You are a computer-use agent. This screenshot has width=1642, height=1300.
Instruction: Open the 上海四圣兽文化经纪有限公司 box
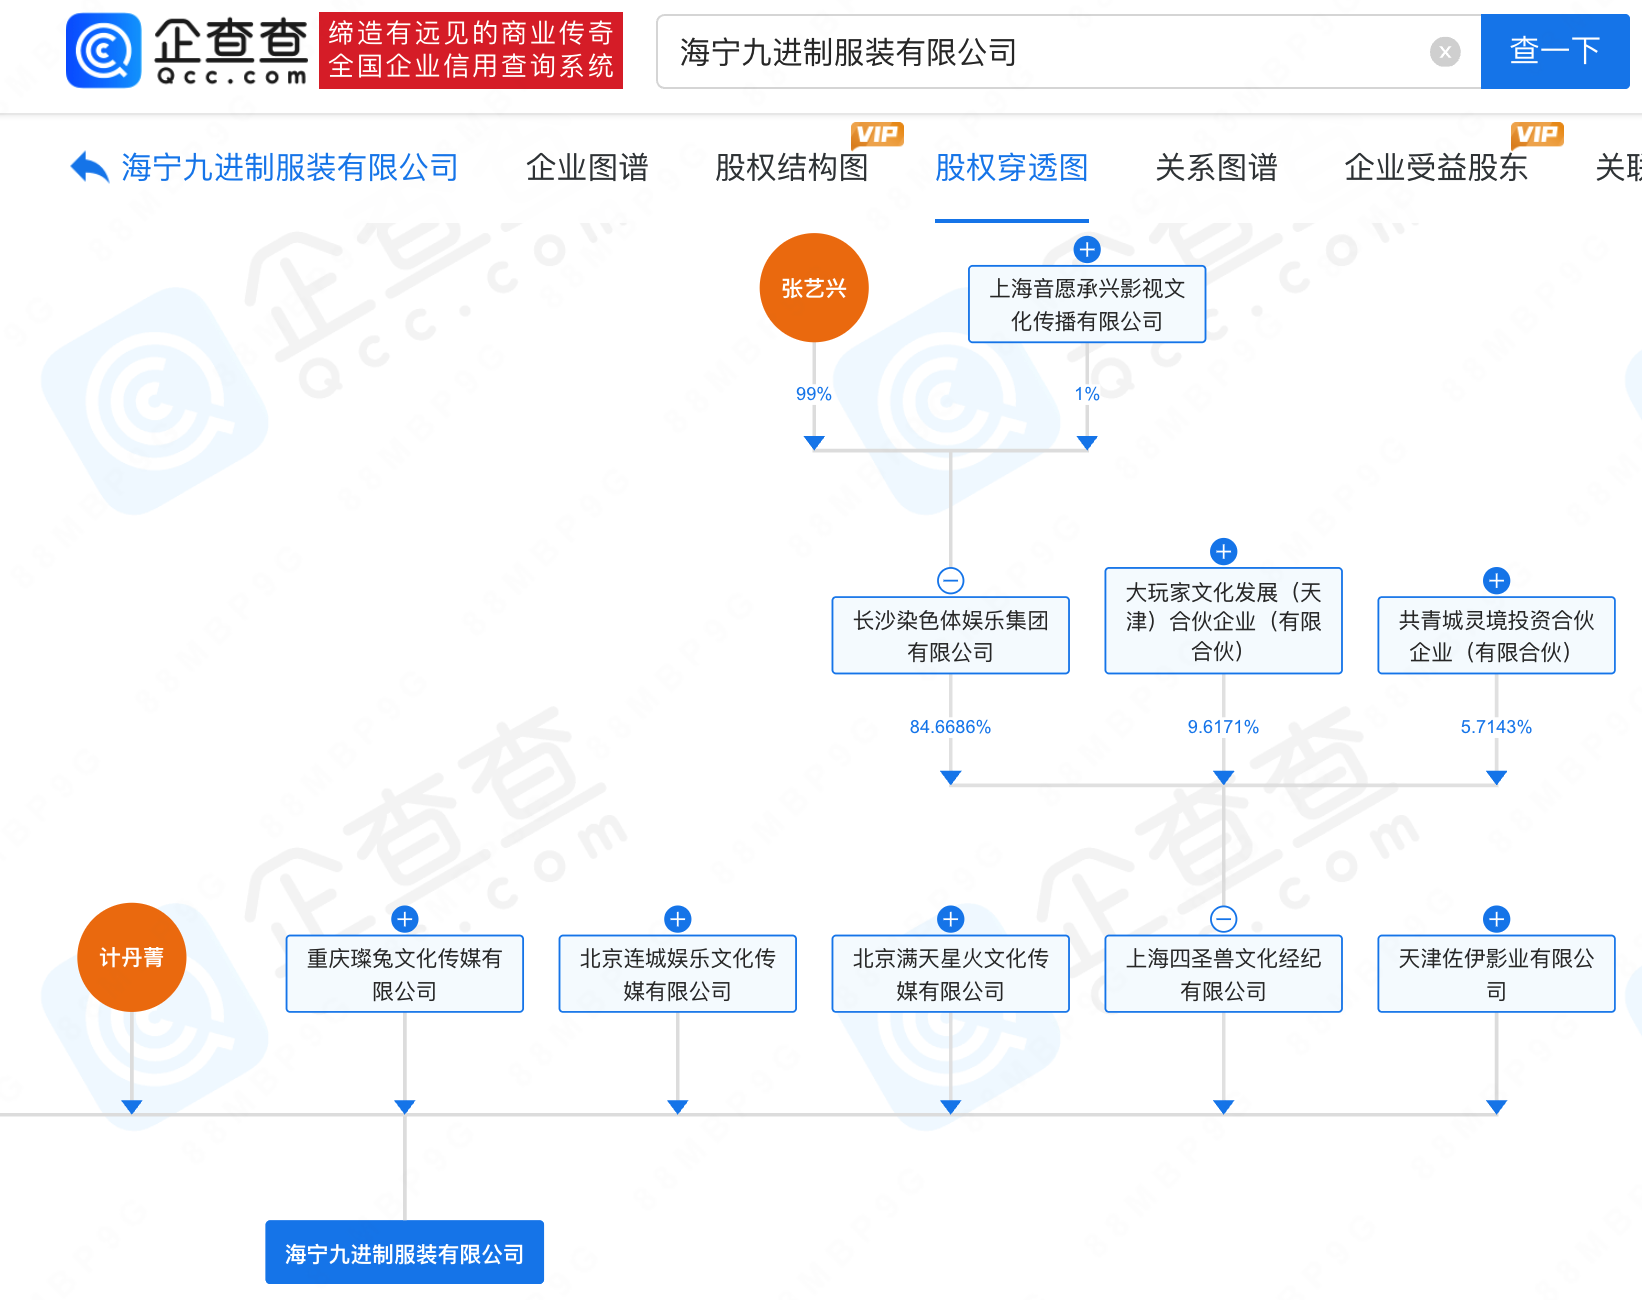(1223, 974)
